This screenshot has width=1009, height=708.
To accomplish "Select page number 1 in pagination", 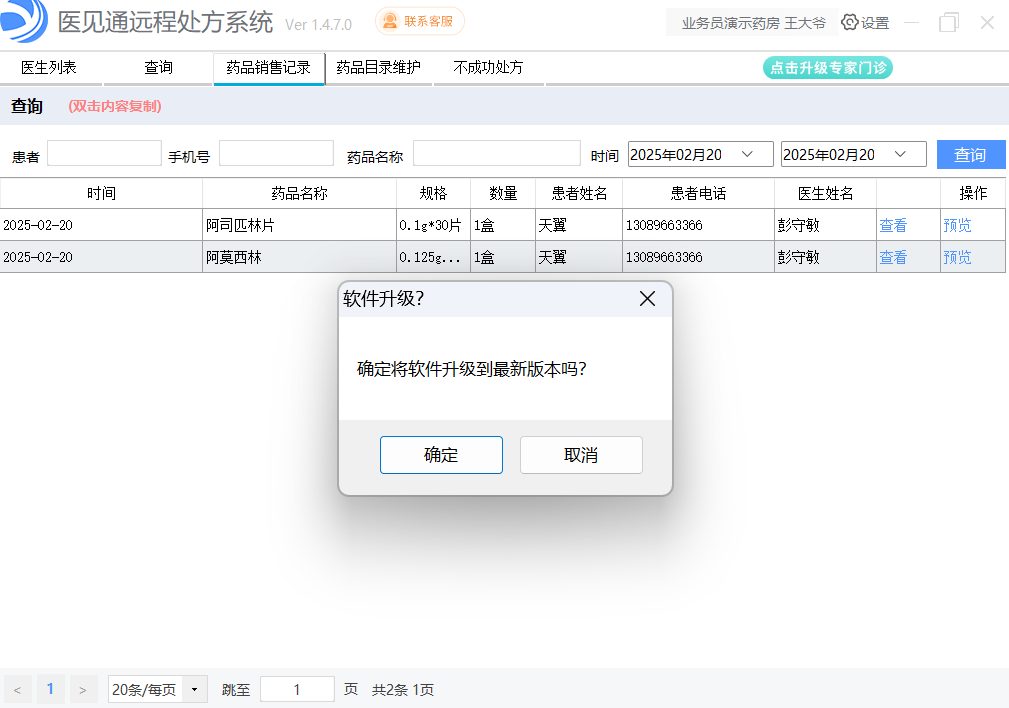I will coord(50,689).
